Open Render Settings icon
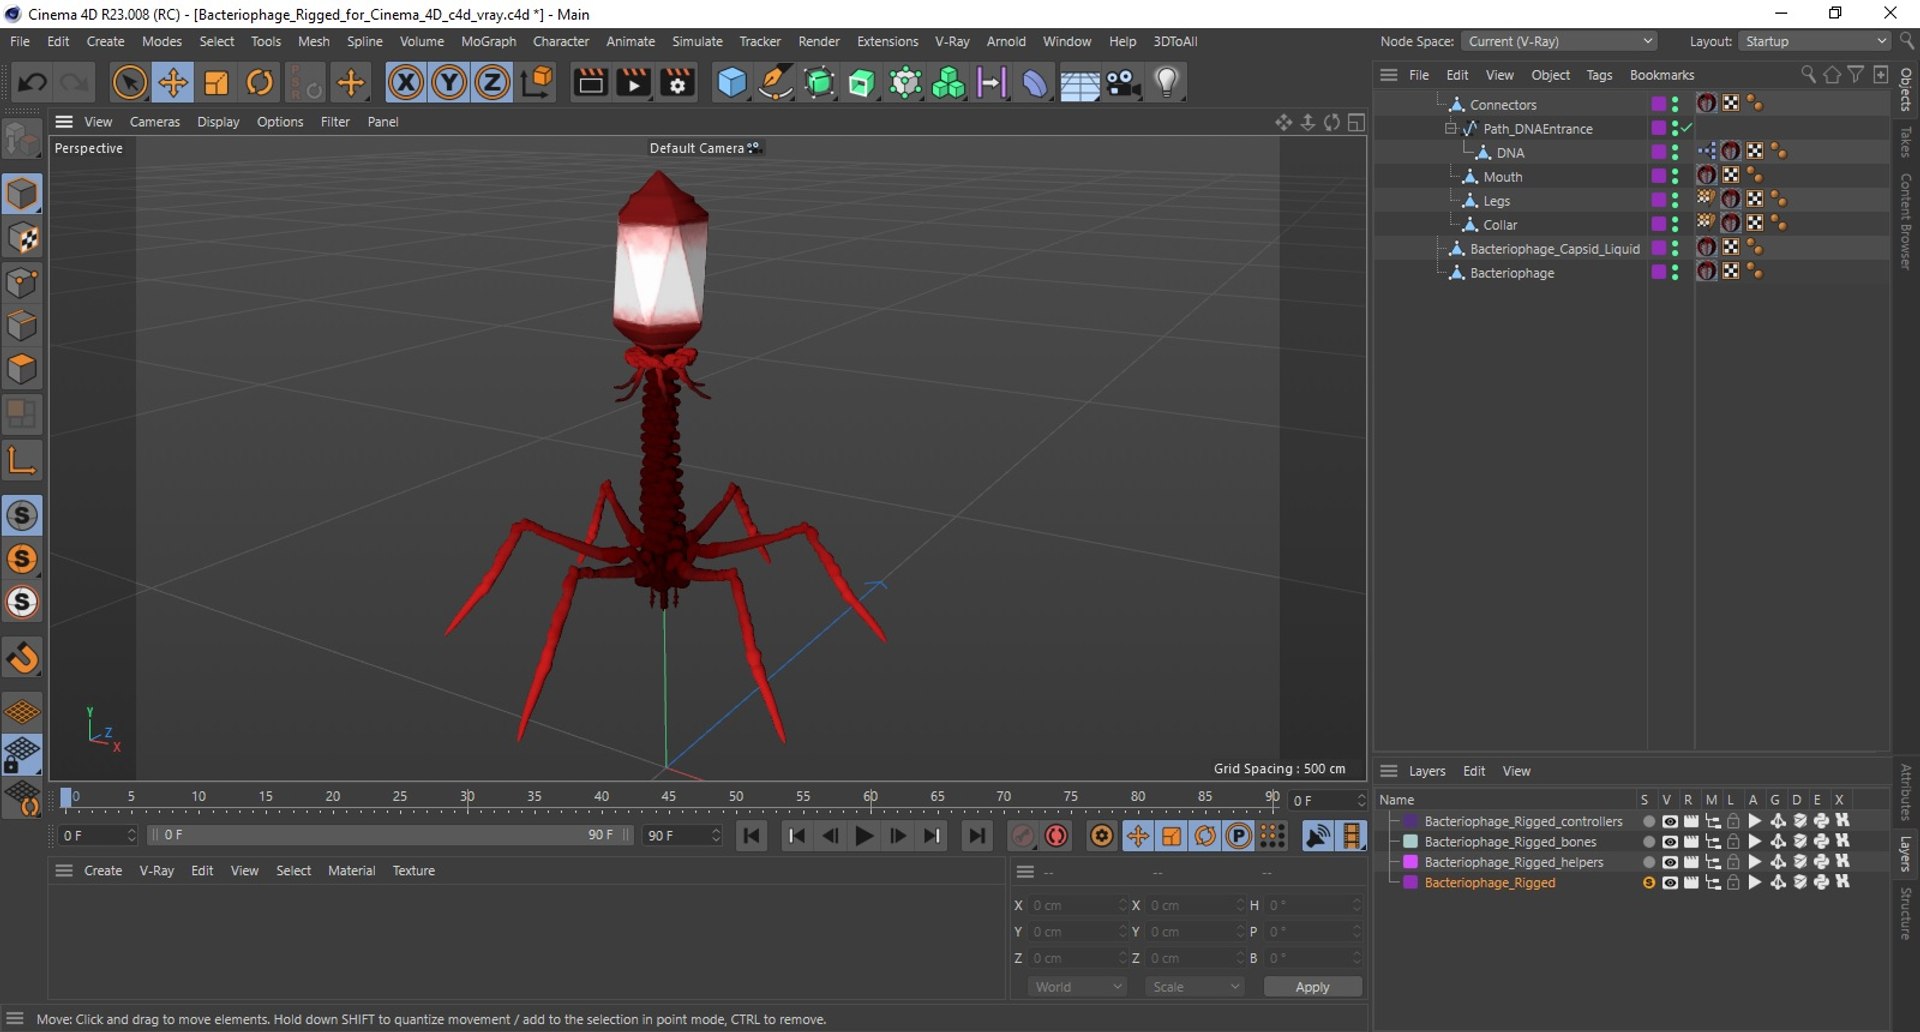 pos(678,83)
